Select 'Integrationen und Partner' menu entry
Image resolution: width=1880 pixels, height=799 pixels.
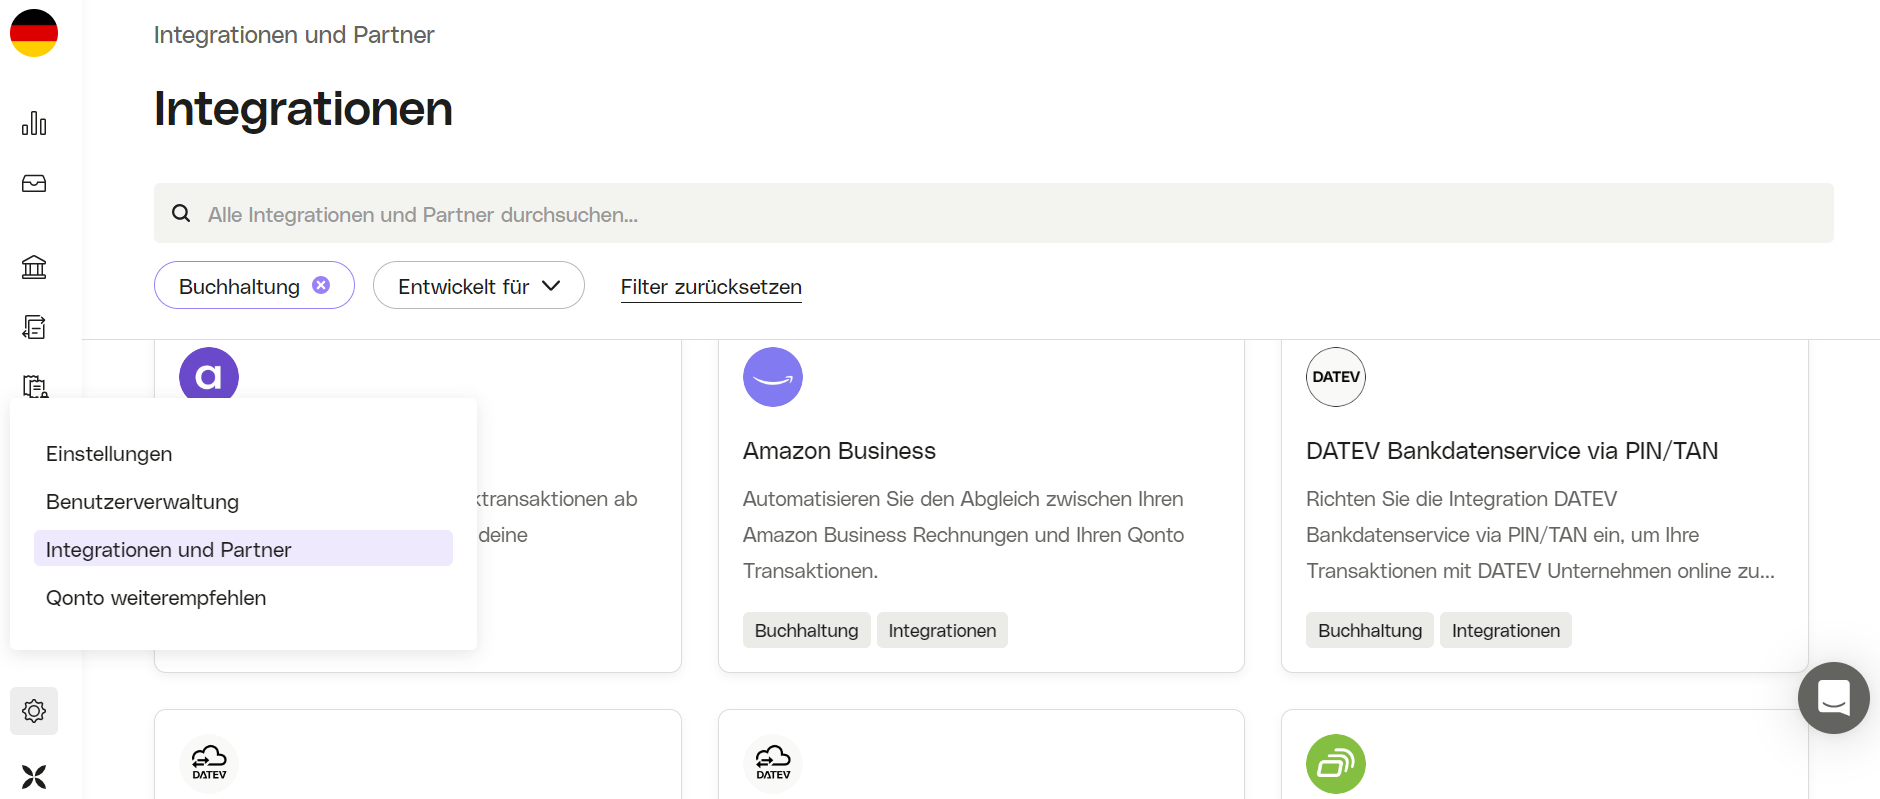tap(244, 549)
